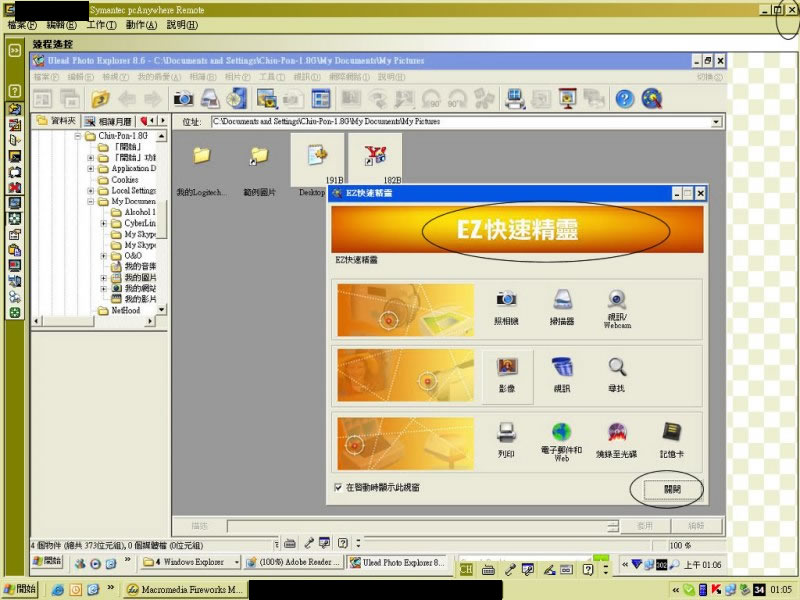The image size is (800, 600).
Task: Expand the 我的網站 folder node
Action: click(x=104, y=289)
